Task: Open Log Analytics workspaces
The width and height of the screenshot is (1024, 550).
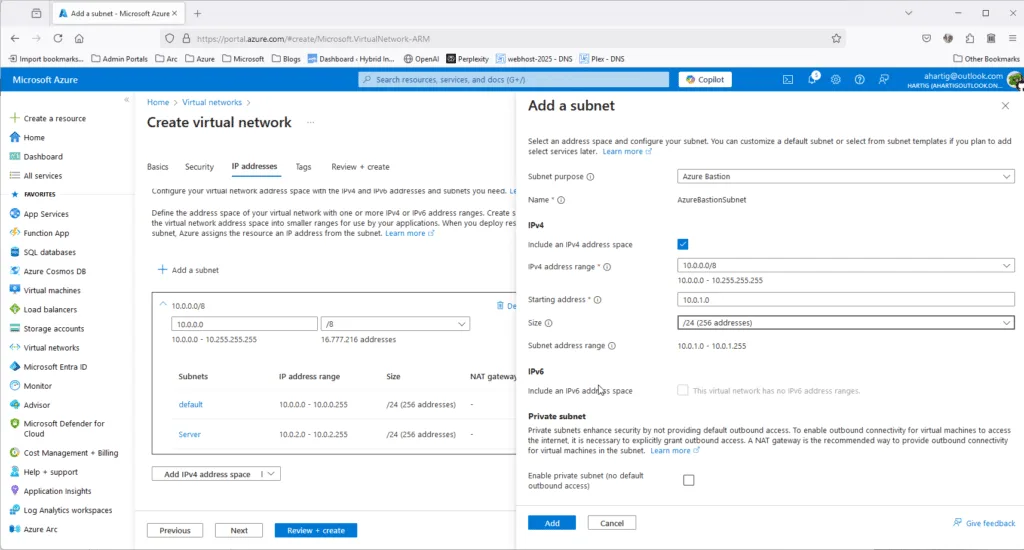Action: (61, 510)
